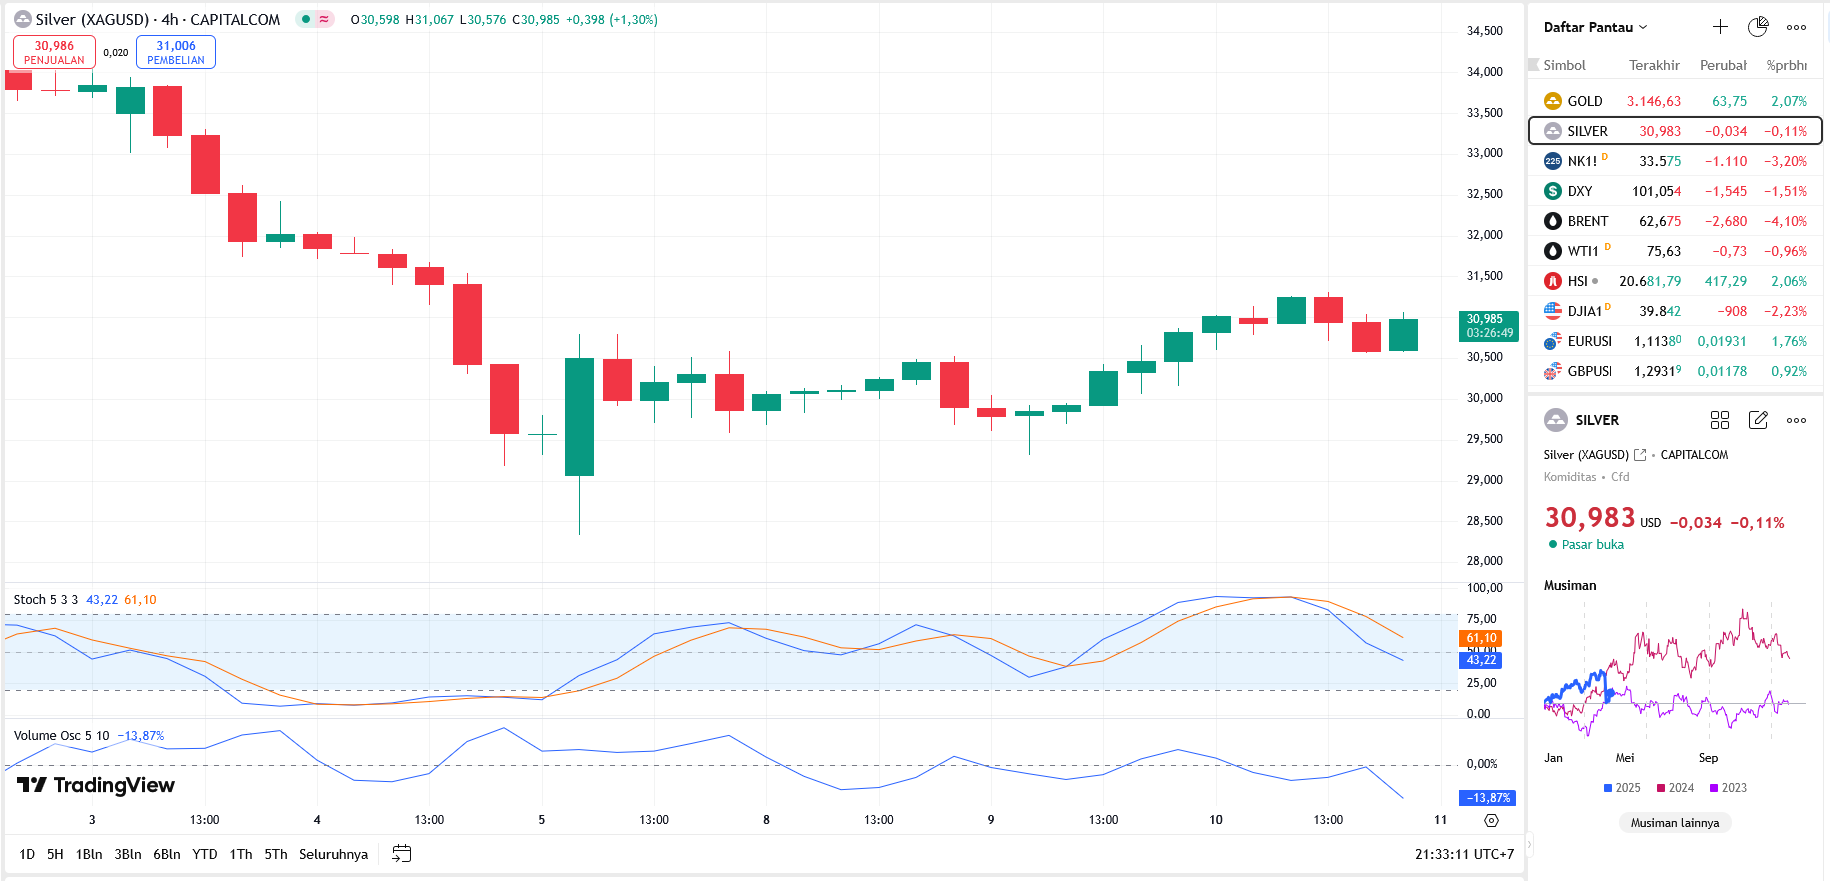Open the timezone menu at 21:33:11 UTC+7
Viewport: 1830px width, 881px height.
[1464, 854]
